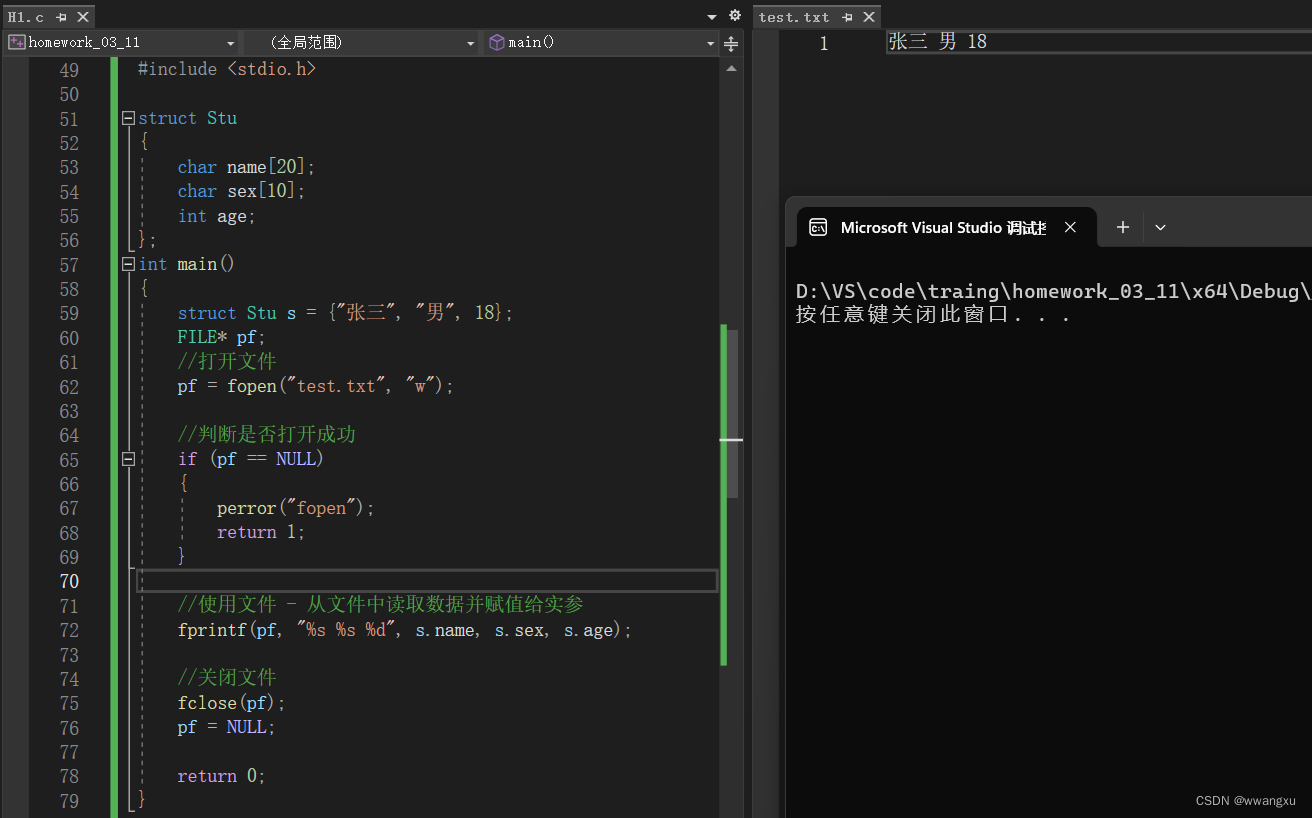Click the empty current line 70 in editor
Viewport: 1312px width, 818px height.
pyautogui.click(x=427, y=581)
